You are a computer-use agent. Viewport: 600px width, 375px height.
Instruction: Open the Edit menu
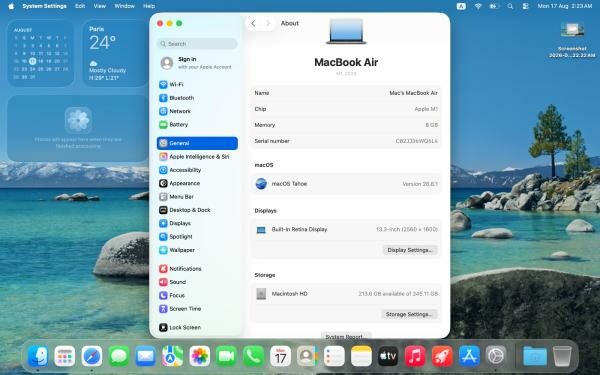(x=80, y=6)
